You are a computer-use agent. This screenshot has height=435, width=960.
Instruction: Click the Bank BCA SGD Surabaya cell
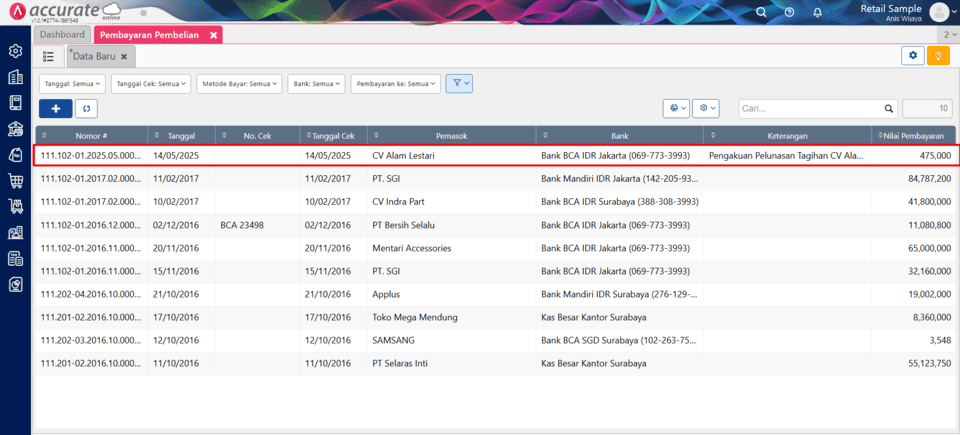click(x=619, y=340)
